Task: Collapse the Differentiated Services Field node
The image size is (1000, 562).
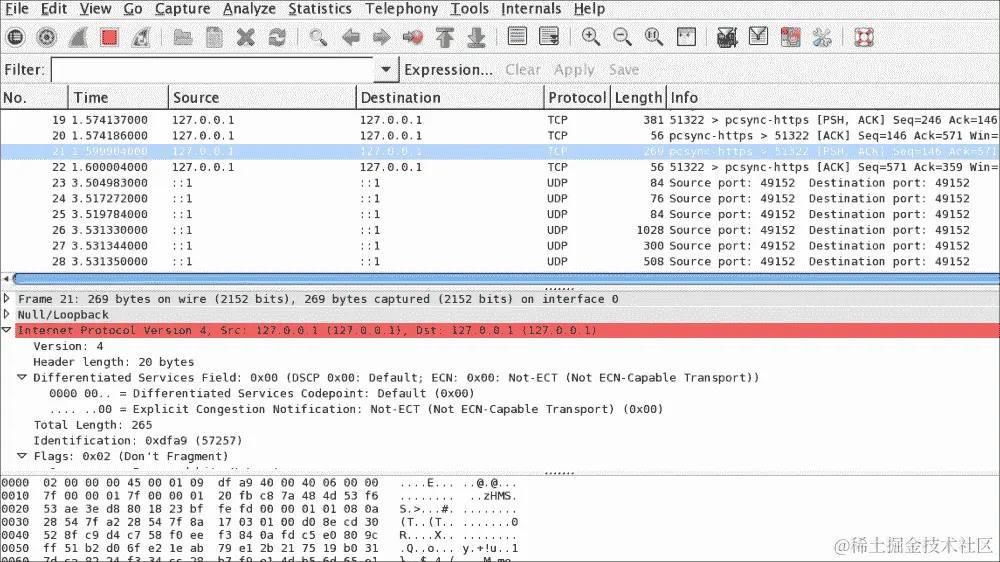Action: 22,377
